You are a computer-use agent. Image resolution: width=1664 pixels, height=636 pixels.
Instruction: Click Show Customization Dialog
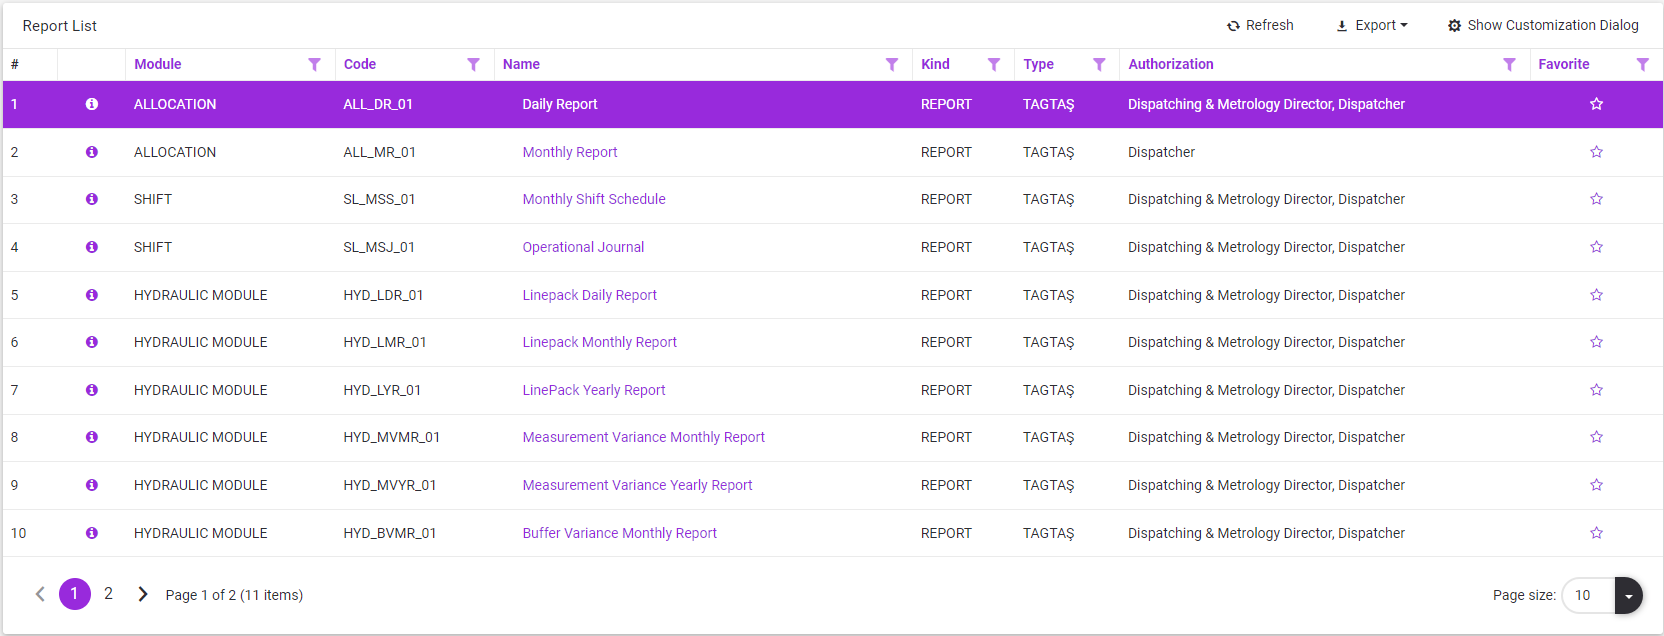point(1543,26)
